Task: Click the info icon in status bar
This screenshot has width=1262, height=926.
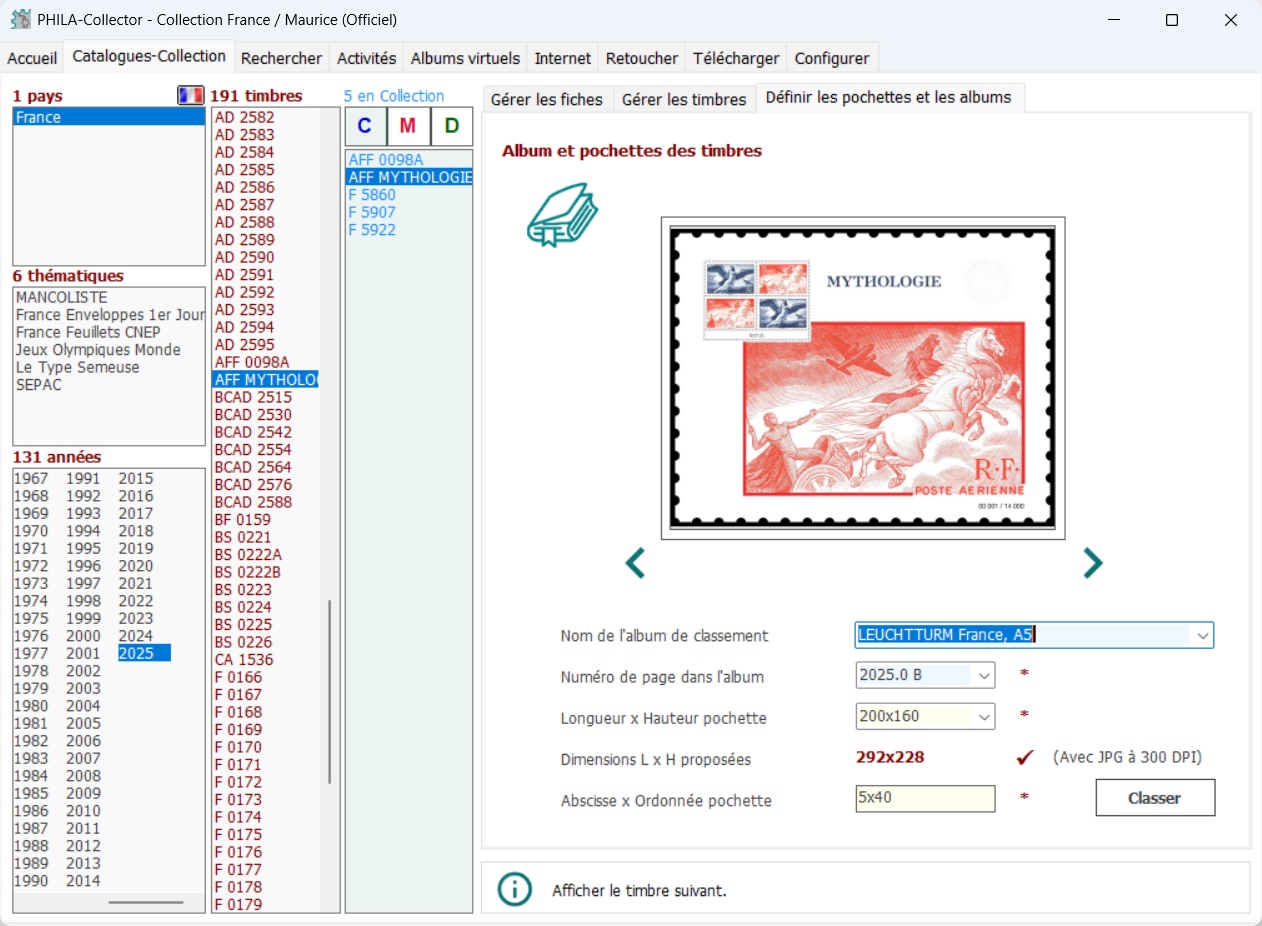Action: point(514,889)
